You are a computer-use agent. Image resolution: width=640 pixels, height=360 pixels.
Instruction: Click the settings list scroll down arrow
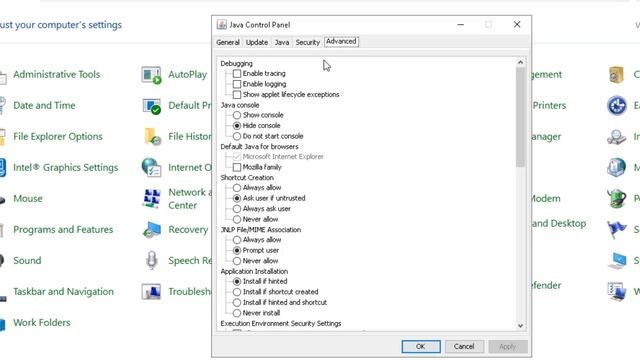pyautogui.click(x=520, y=326)
